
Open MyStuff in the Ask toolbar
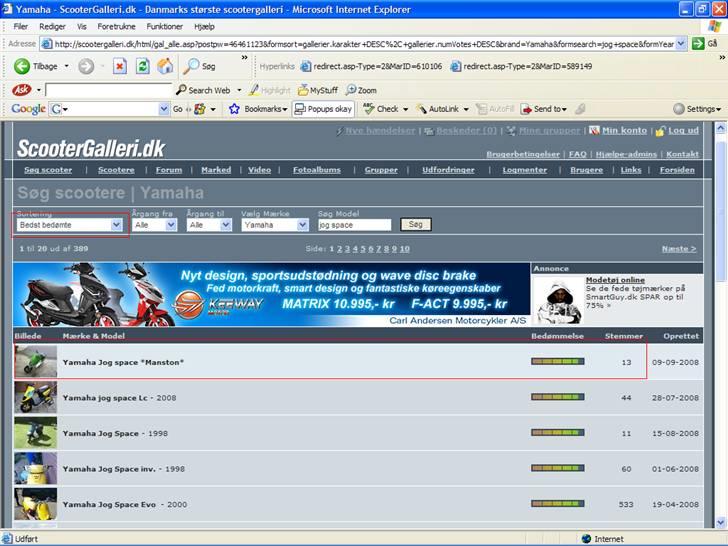click(317, 90)
